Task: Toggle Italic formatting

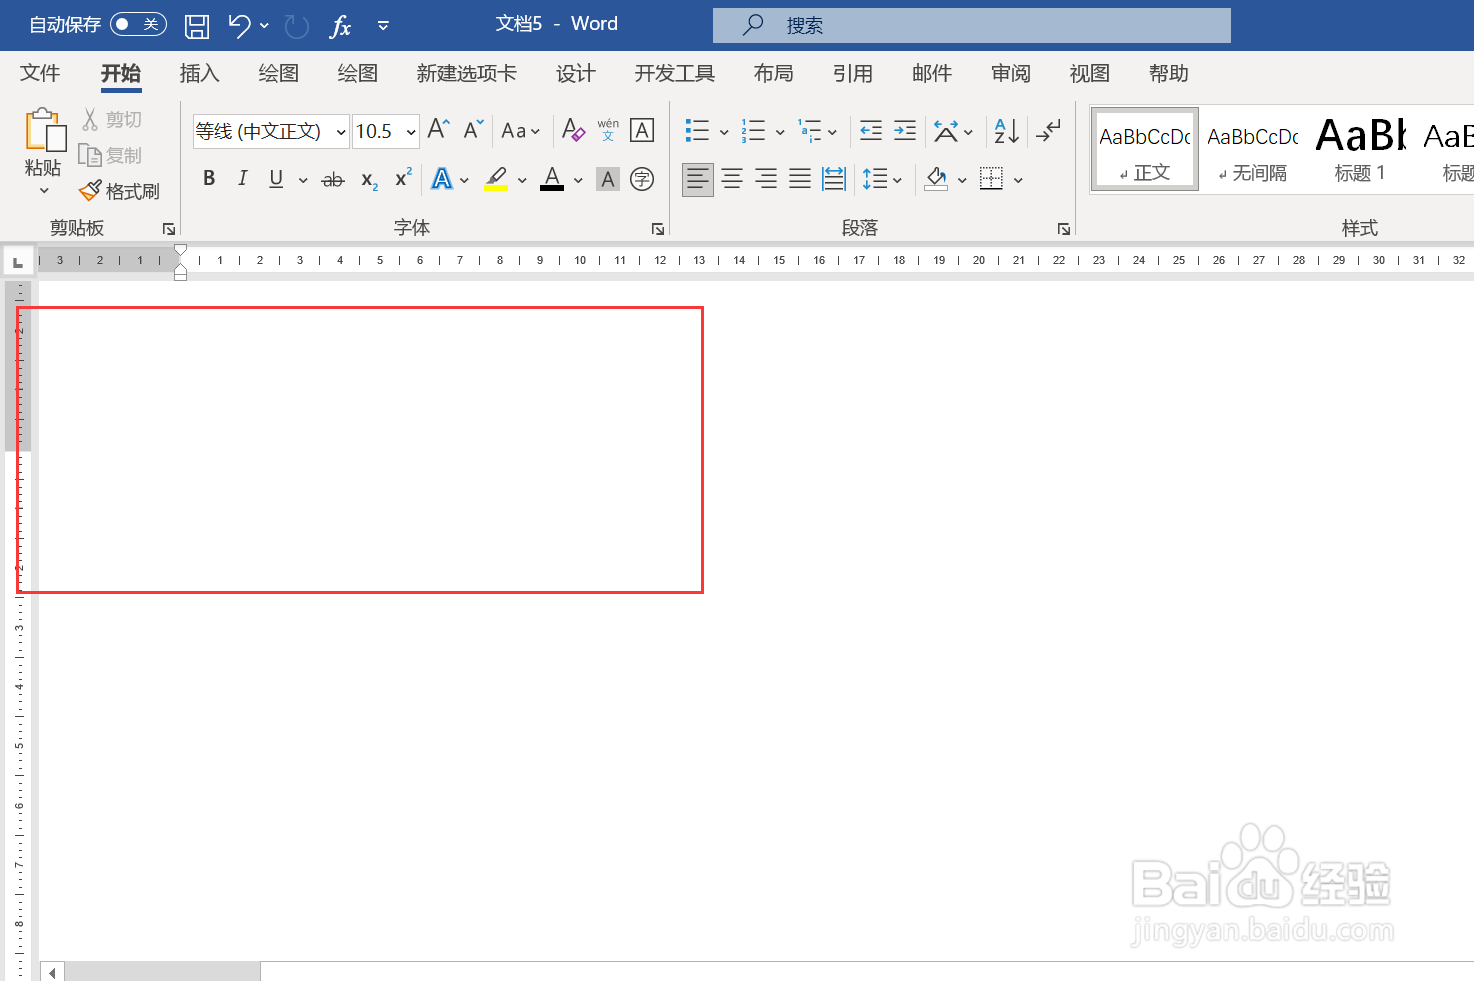Action: click(x=242, y=178)
